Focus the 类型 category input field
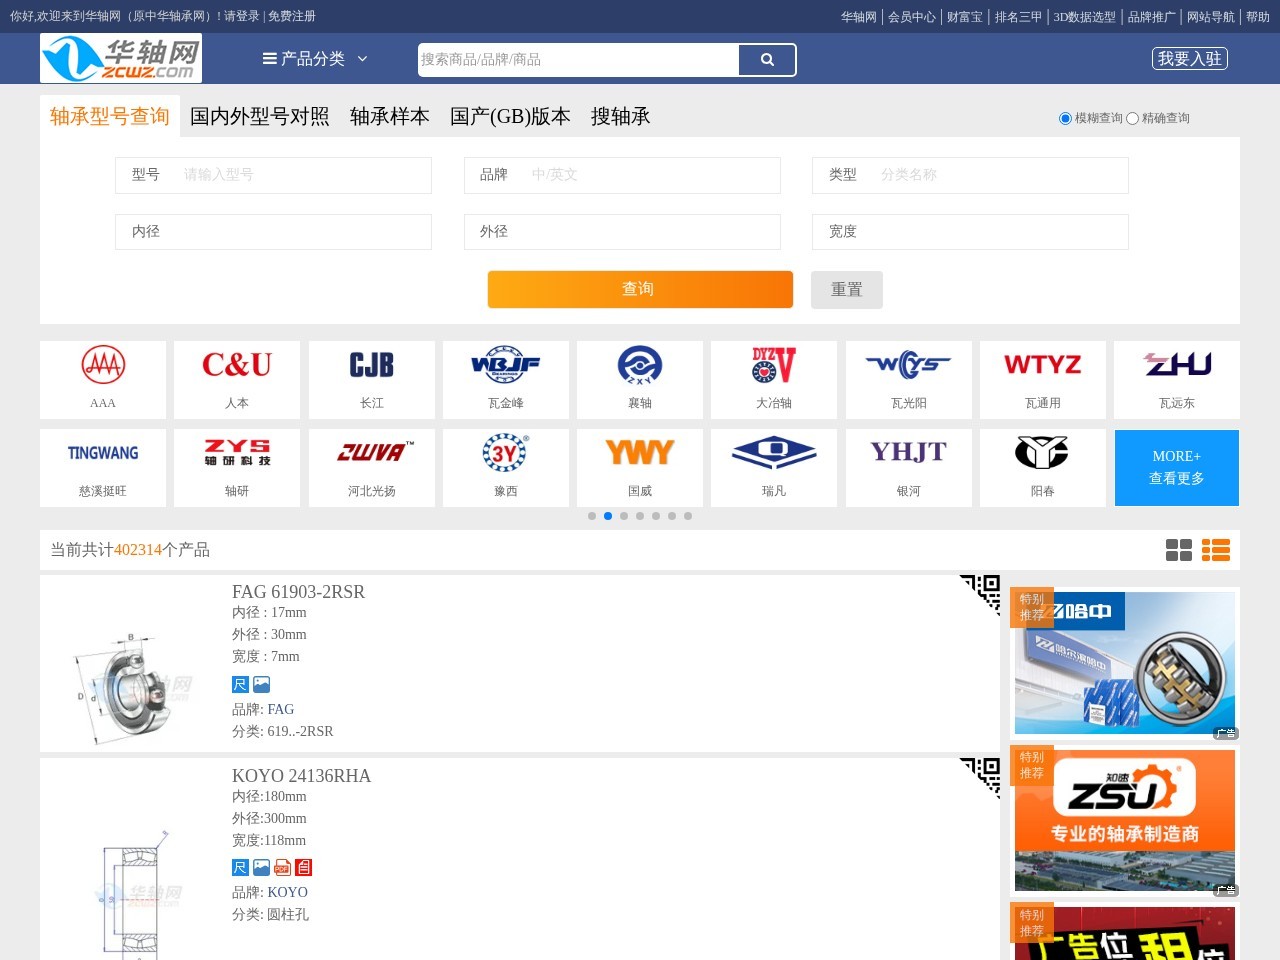Viewport: 1280px width, 960px height. 970,175
